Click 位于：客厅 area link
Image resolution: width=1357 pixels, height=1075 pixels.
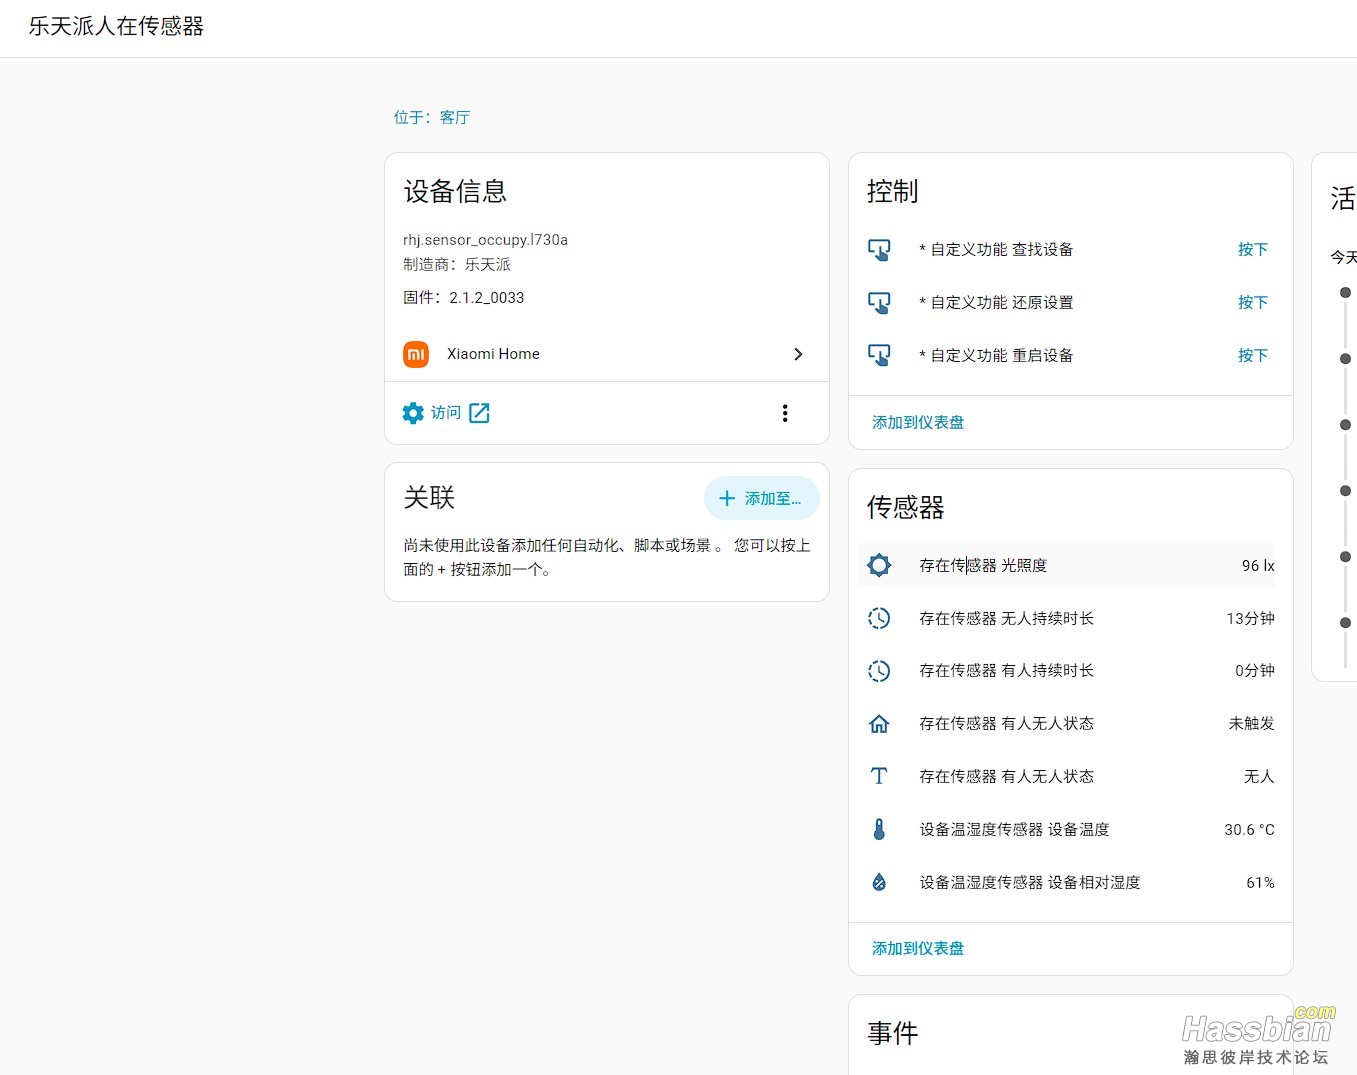(x=432, y=117)
